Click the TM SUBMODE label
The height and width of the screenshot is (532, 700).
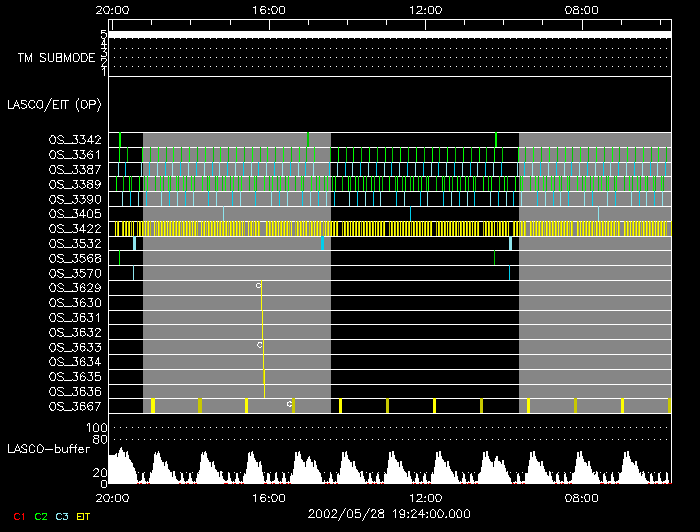click(56, 58)
